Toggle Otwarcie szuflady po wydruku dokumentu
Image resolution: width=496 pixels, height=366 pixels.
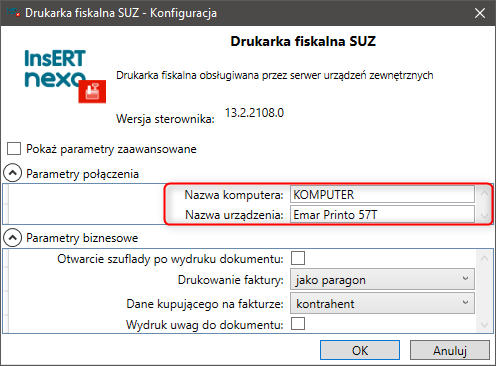(298, 258)
